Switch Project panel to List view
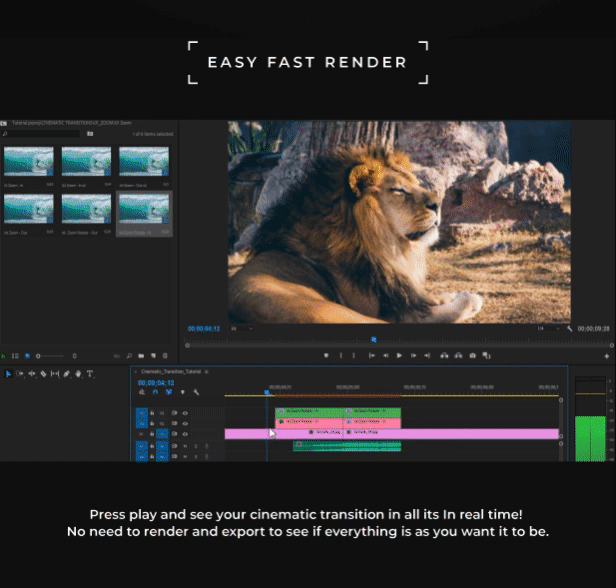Image resolution: width=616 pixels, height=588 pixels. (15, 356)
